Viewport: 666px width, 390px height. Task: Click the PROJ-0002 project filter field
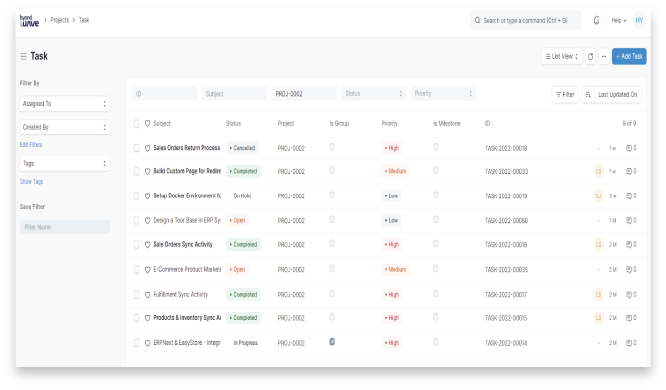click(x=304, y=94)
